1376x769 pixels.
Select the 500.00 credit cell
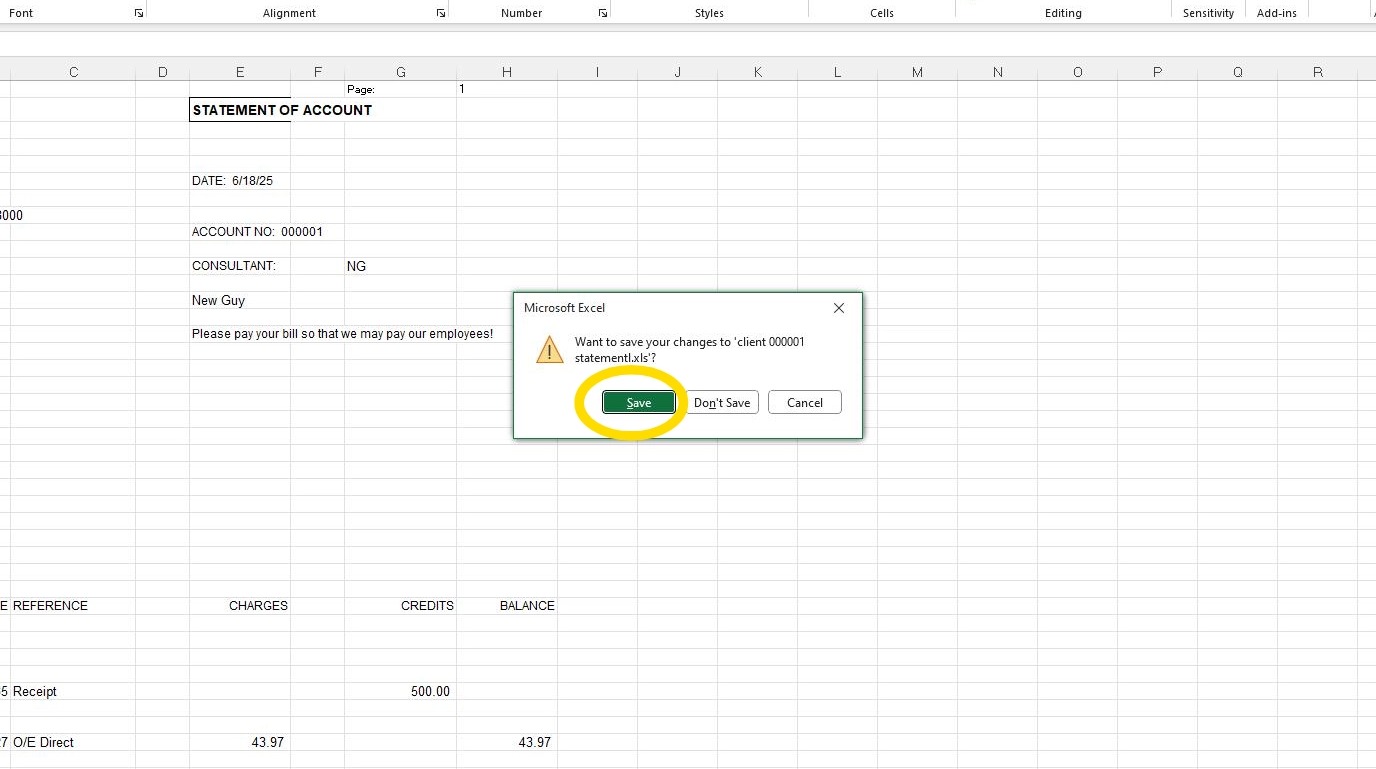[400, 692]
